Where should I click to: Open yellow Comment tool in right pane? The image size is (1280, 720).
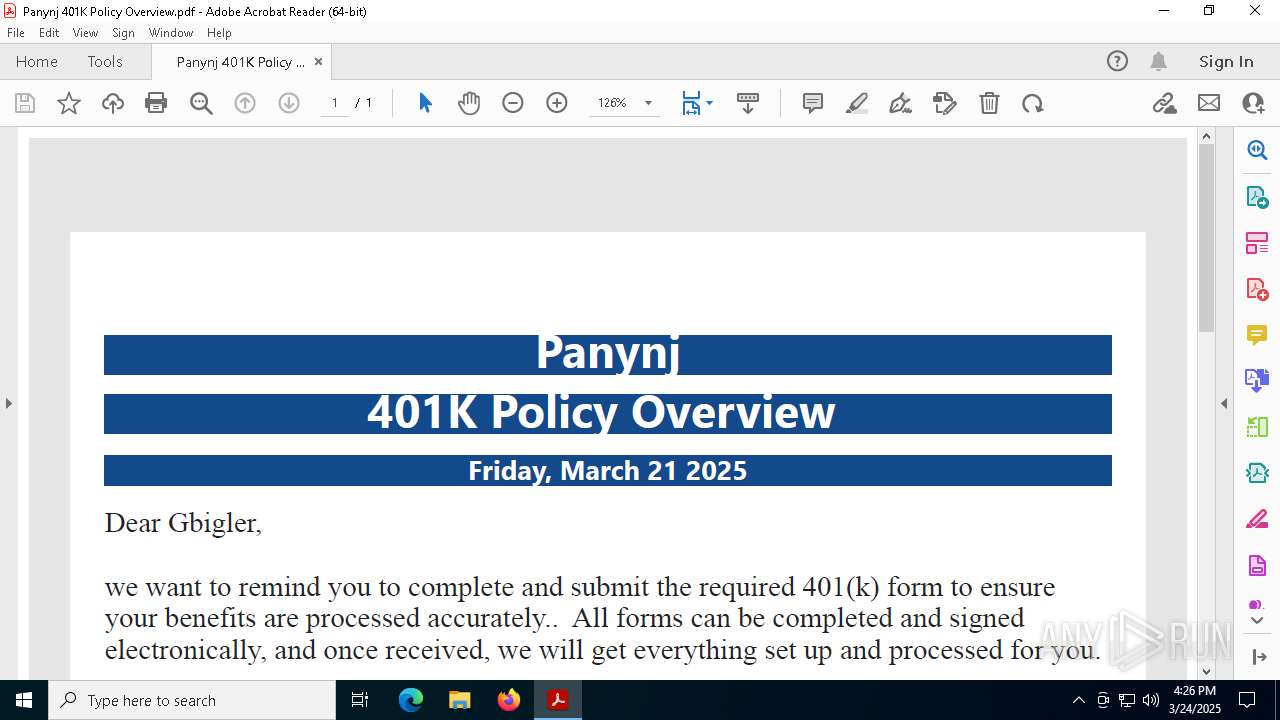tap(1257, 335)
